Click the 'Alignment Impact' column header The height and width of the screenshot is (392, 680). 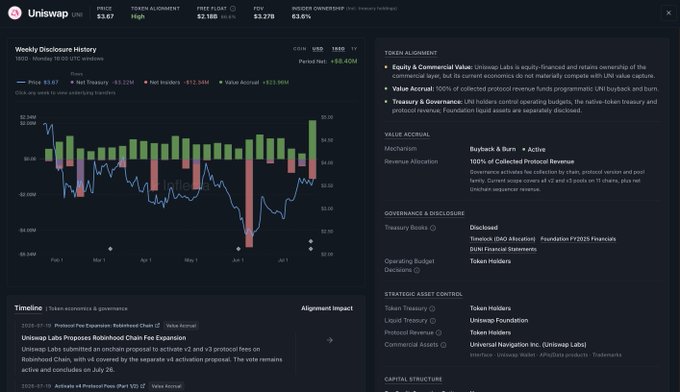click(327, 308)
